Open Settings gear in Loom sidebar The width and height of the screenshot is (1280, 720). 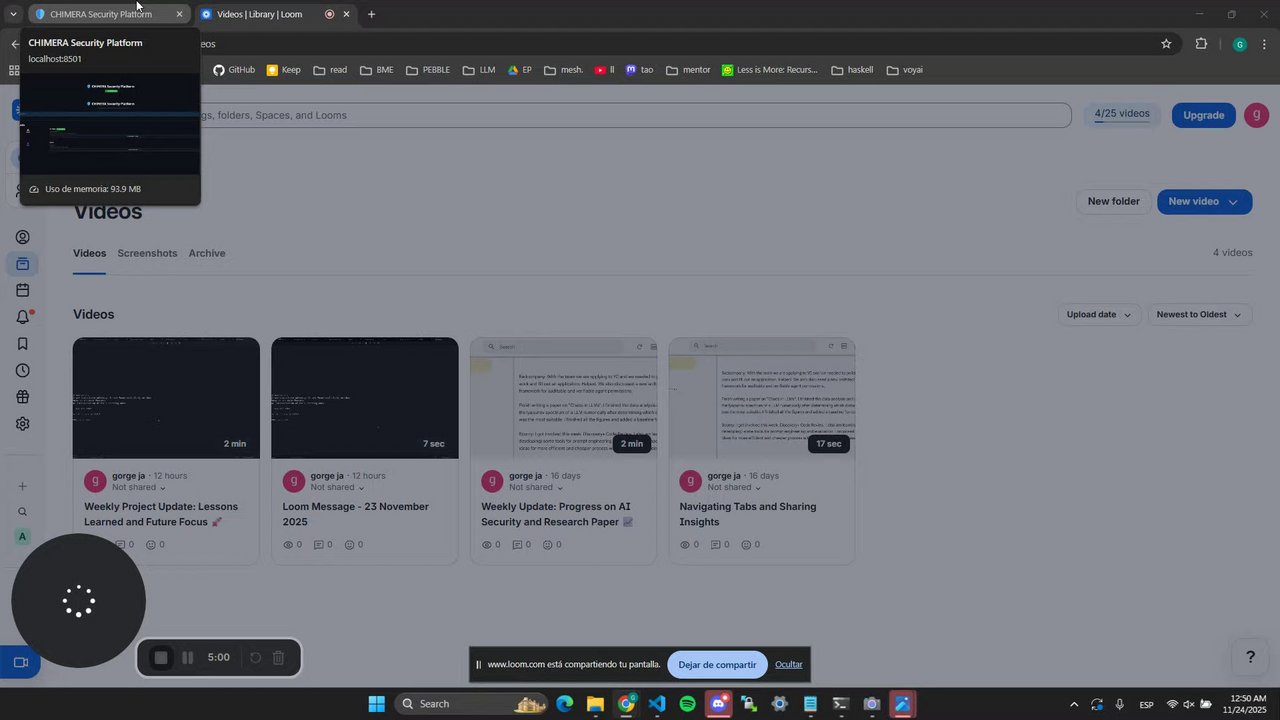(x=22, y=423)
